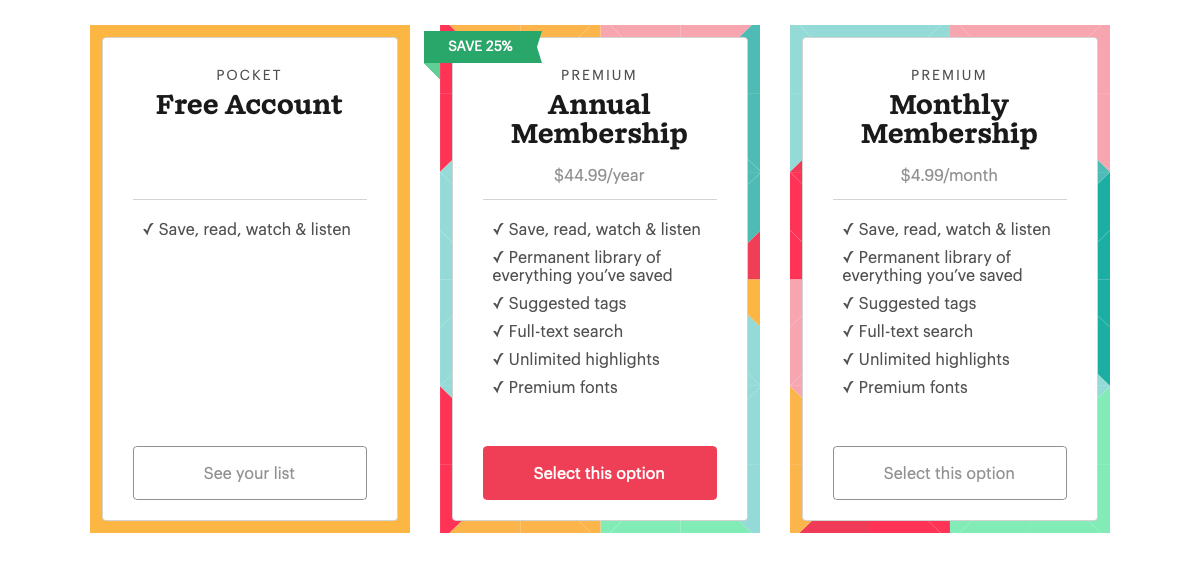The width and height of the screenshot is (1180, 563).
Task: Choose Monthly Membership's Select this option button
Action: [x=950, y=473]
